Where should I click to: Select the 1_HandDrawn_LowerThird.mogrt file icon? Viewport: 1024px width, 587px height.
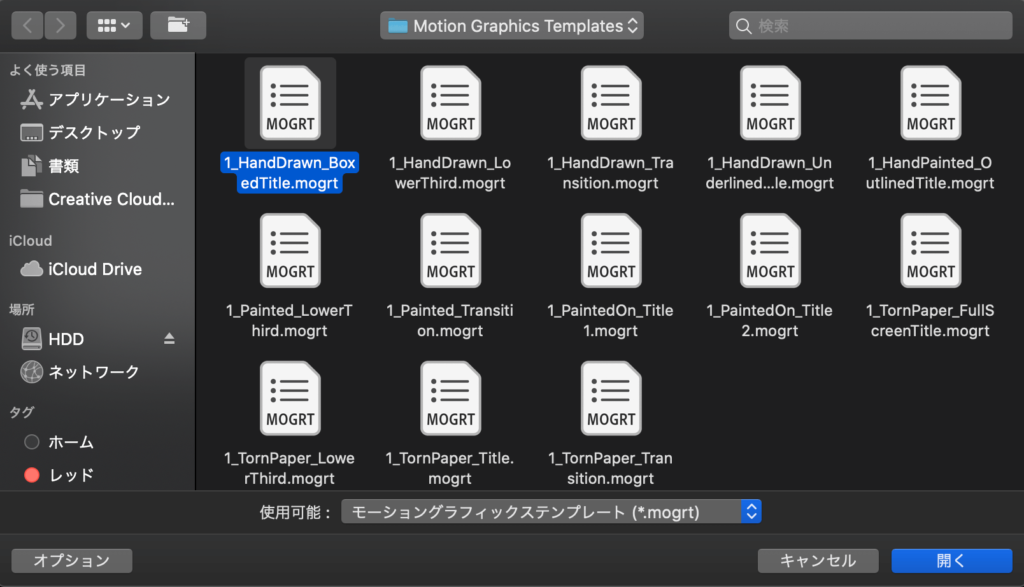(x=451, y=103)
